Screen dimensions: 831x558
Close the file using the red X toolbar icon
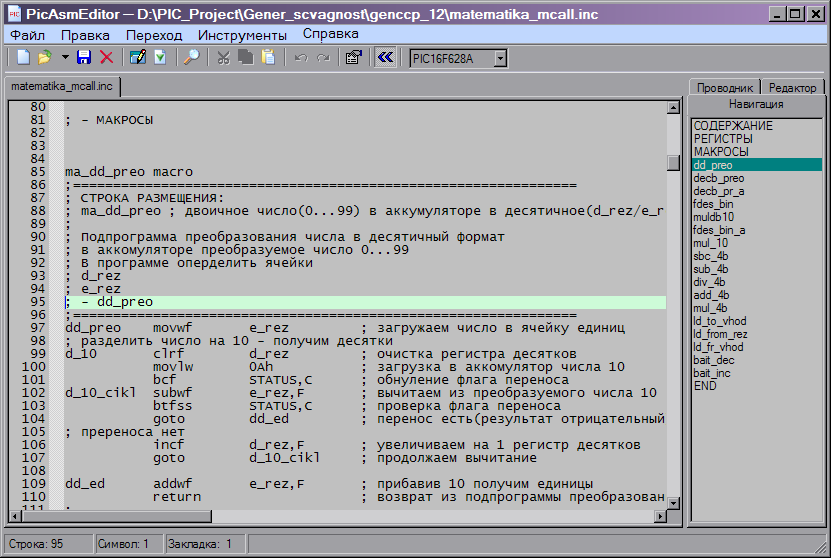pos(107,57)
